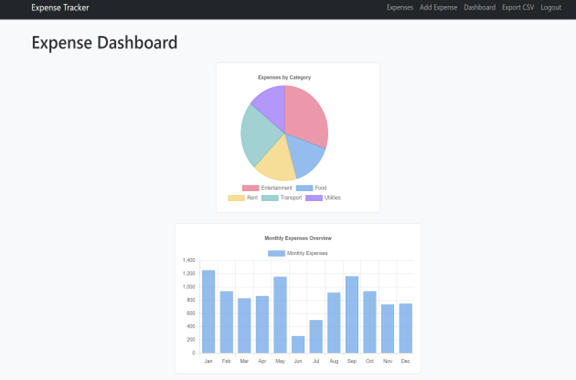This screenshot has width=576, height=380.
Task: Click the Expense Tracker brand link
Action: click(x=60, y=8)
